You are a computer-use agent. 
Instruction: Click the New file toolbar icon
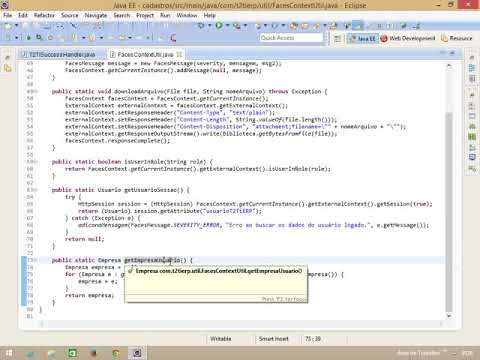pyautogui.click(x=8, y=26)
